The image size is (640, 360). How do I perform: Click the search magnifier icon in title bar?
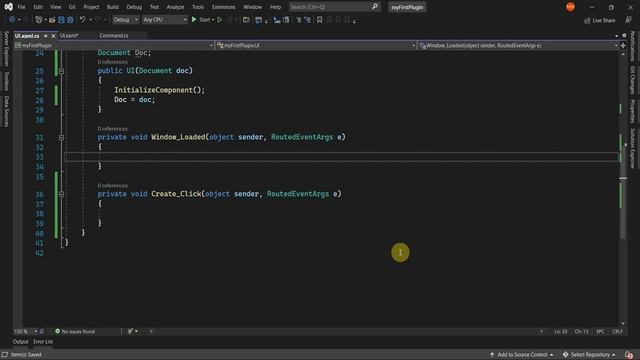point(375,7)
